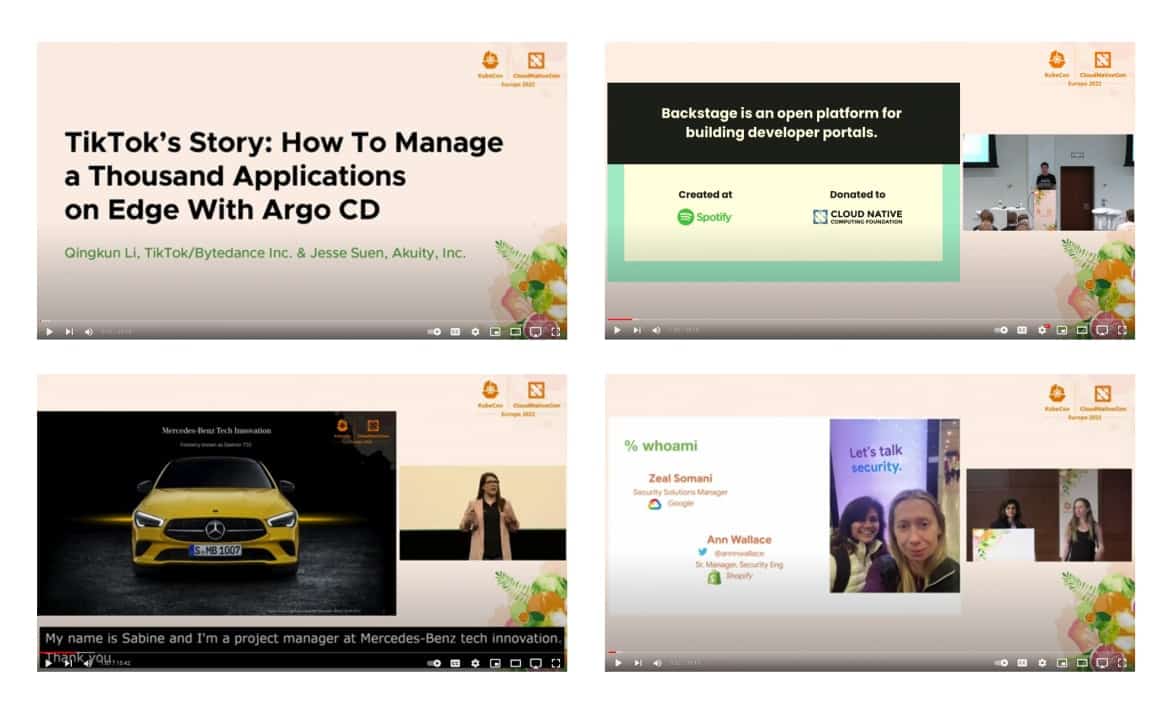Click the TikTok's Story title slide
The width and height of the screenshot is (1172, 708).
[x=284, y=176]
